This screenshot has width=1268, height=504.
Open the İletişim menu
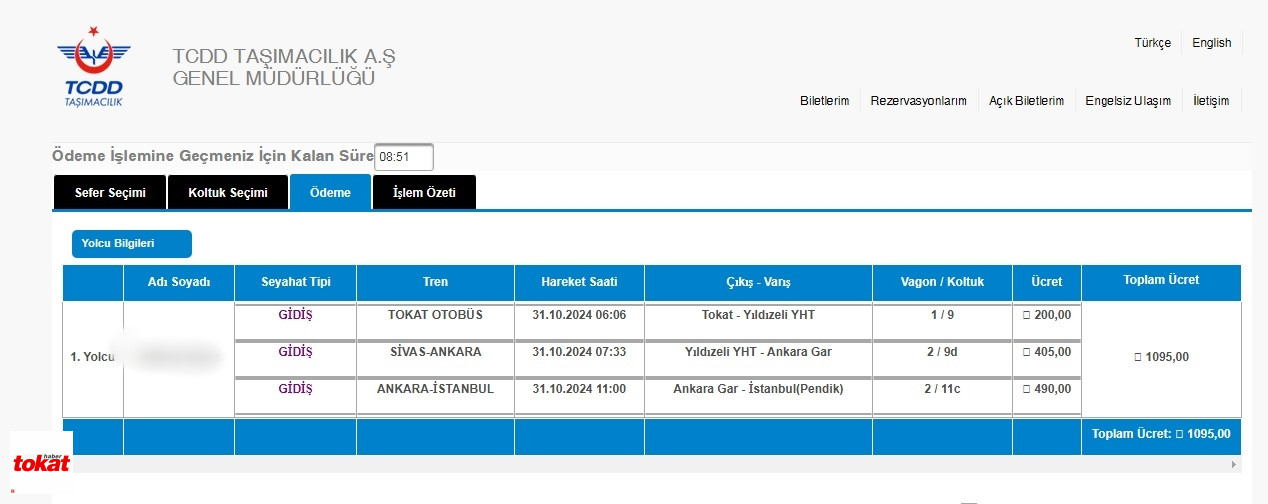point(1211,101)
